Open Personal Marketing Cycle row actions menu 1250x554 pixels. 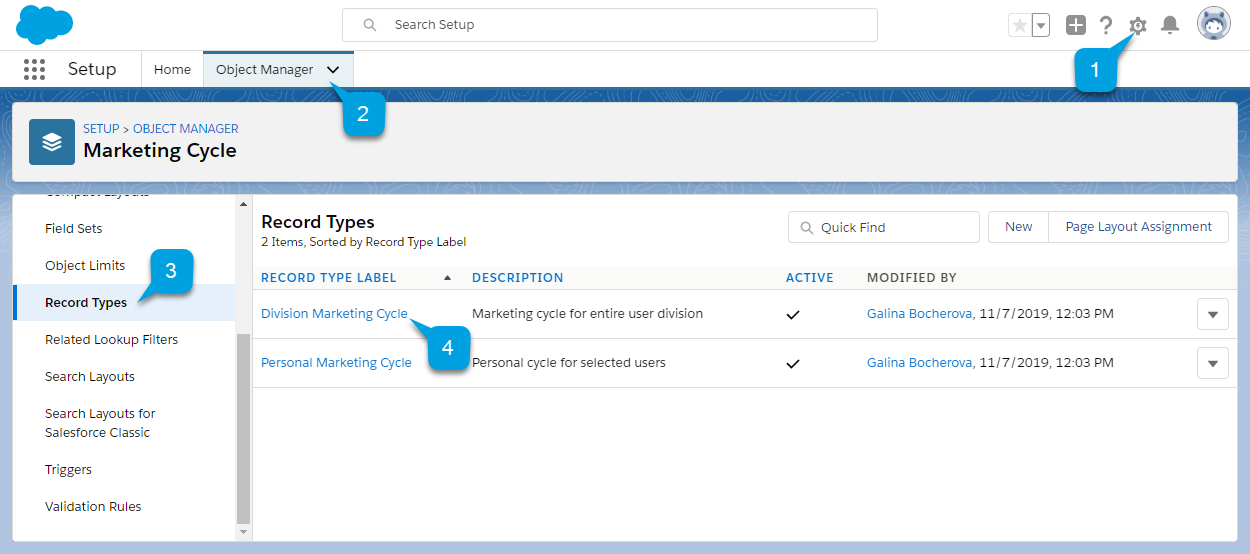(x=1212, y=363)
